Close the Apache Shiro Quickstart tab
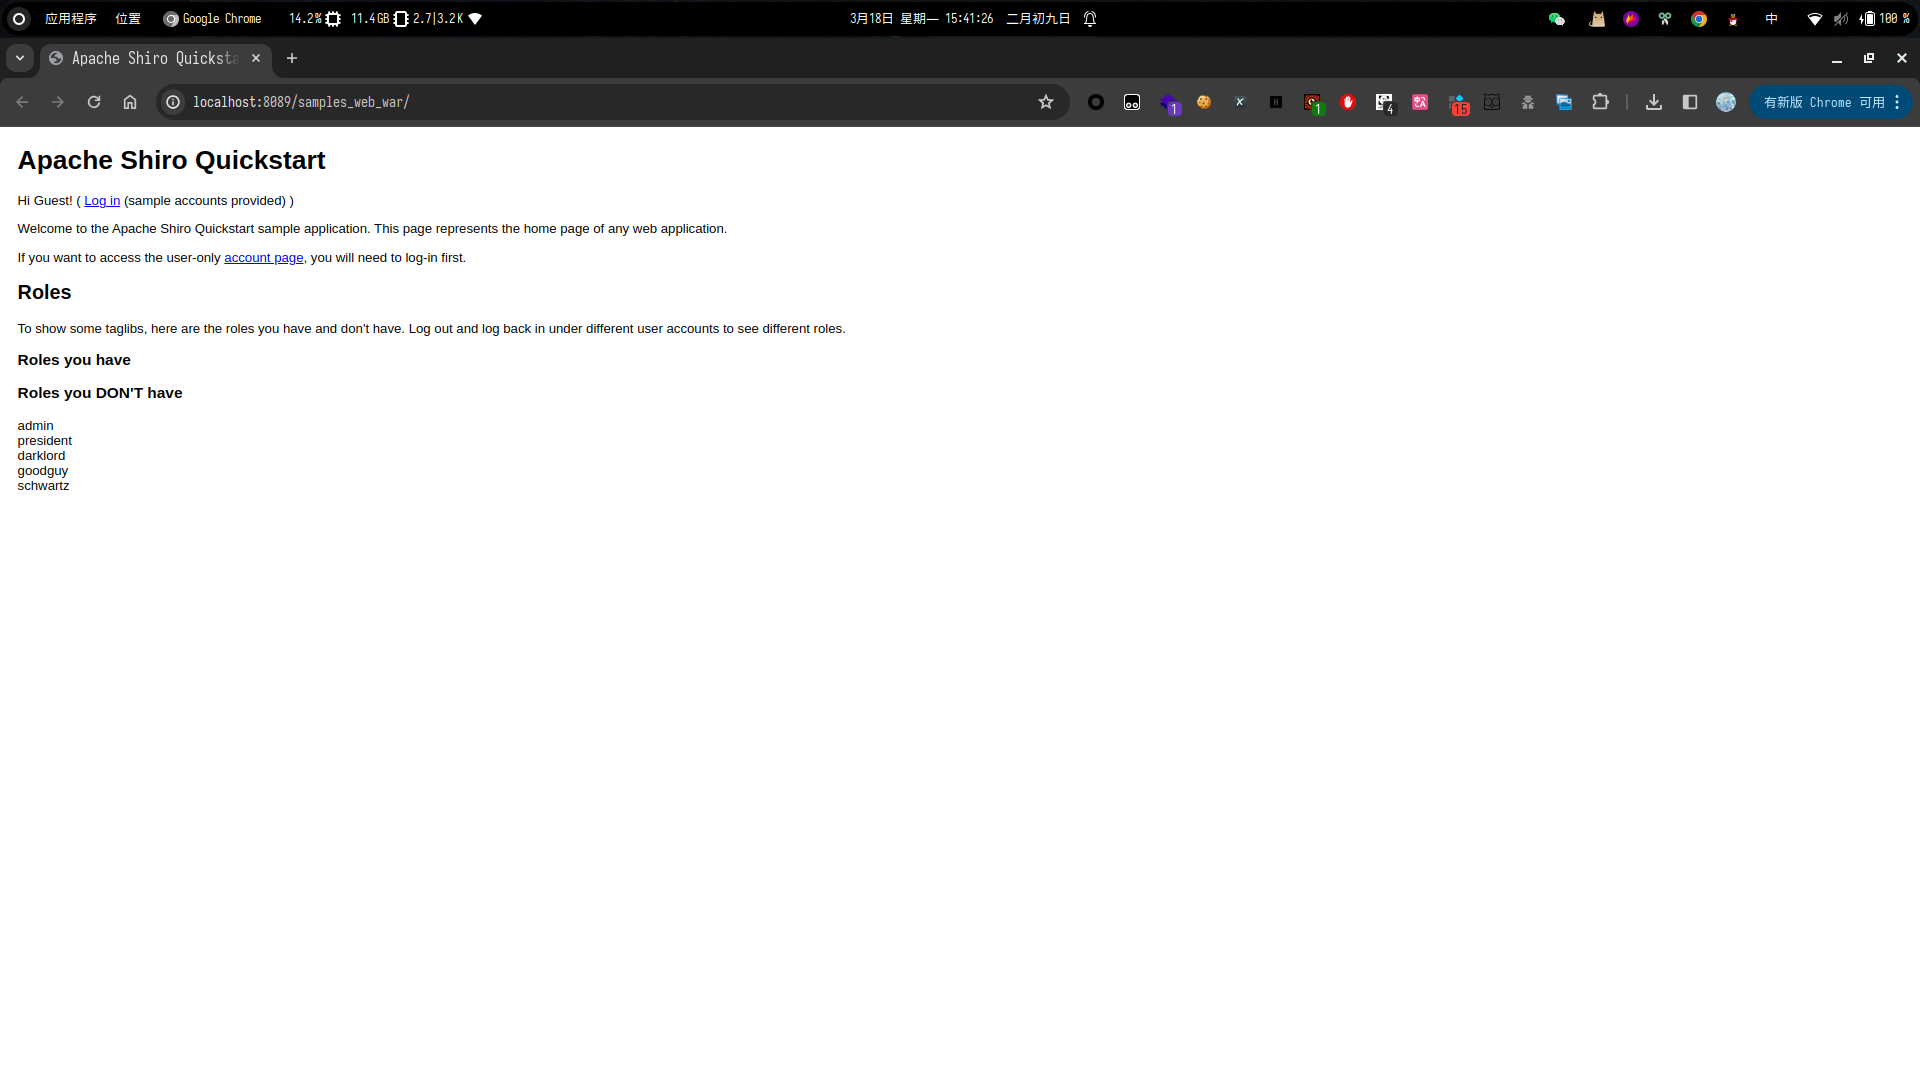This screenshot has width=1920, height=1080. pyautogui.click(x=256, y=58)
